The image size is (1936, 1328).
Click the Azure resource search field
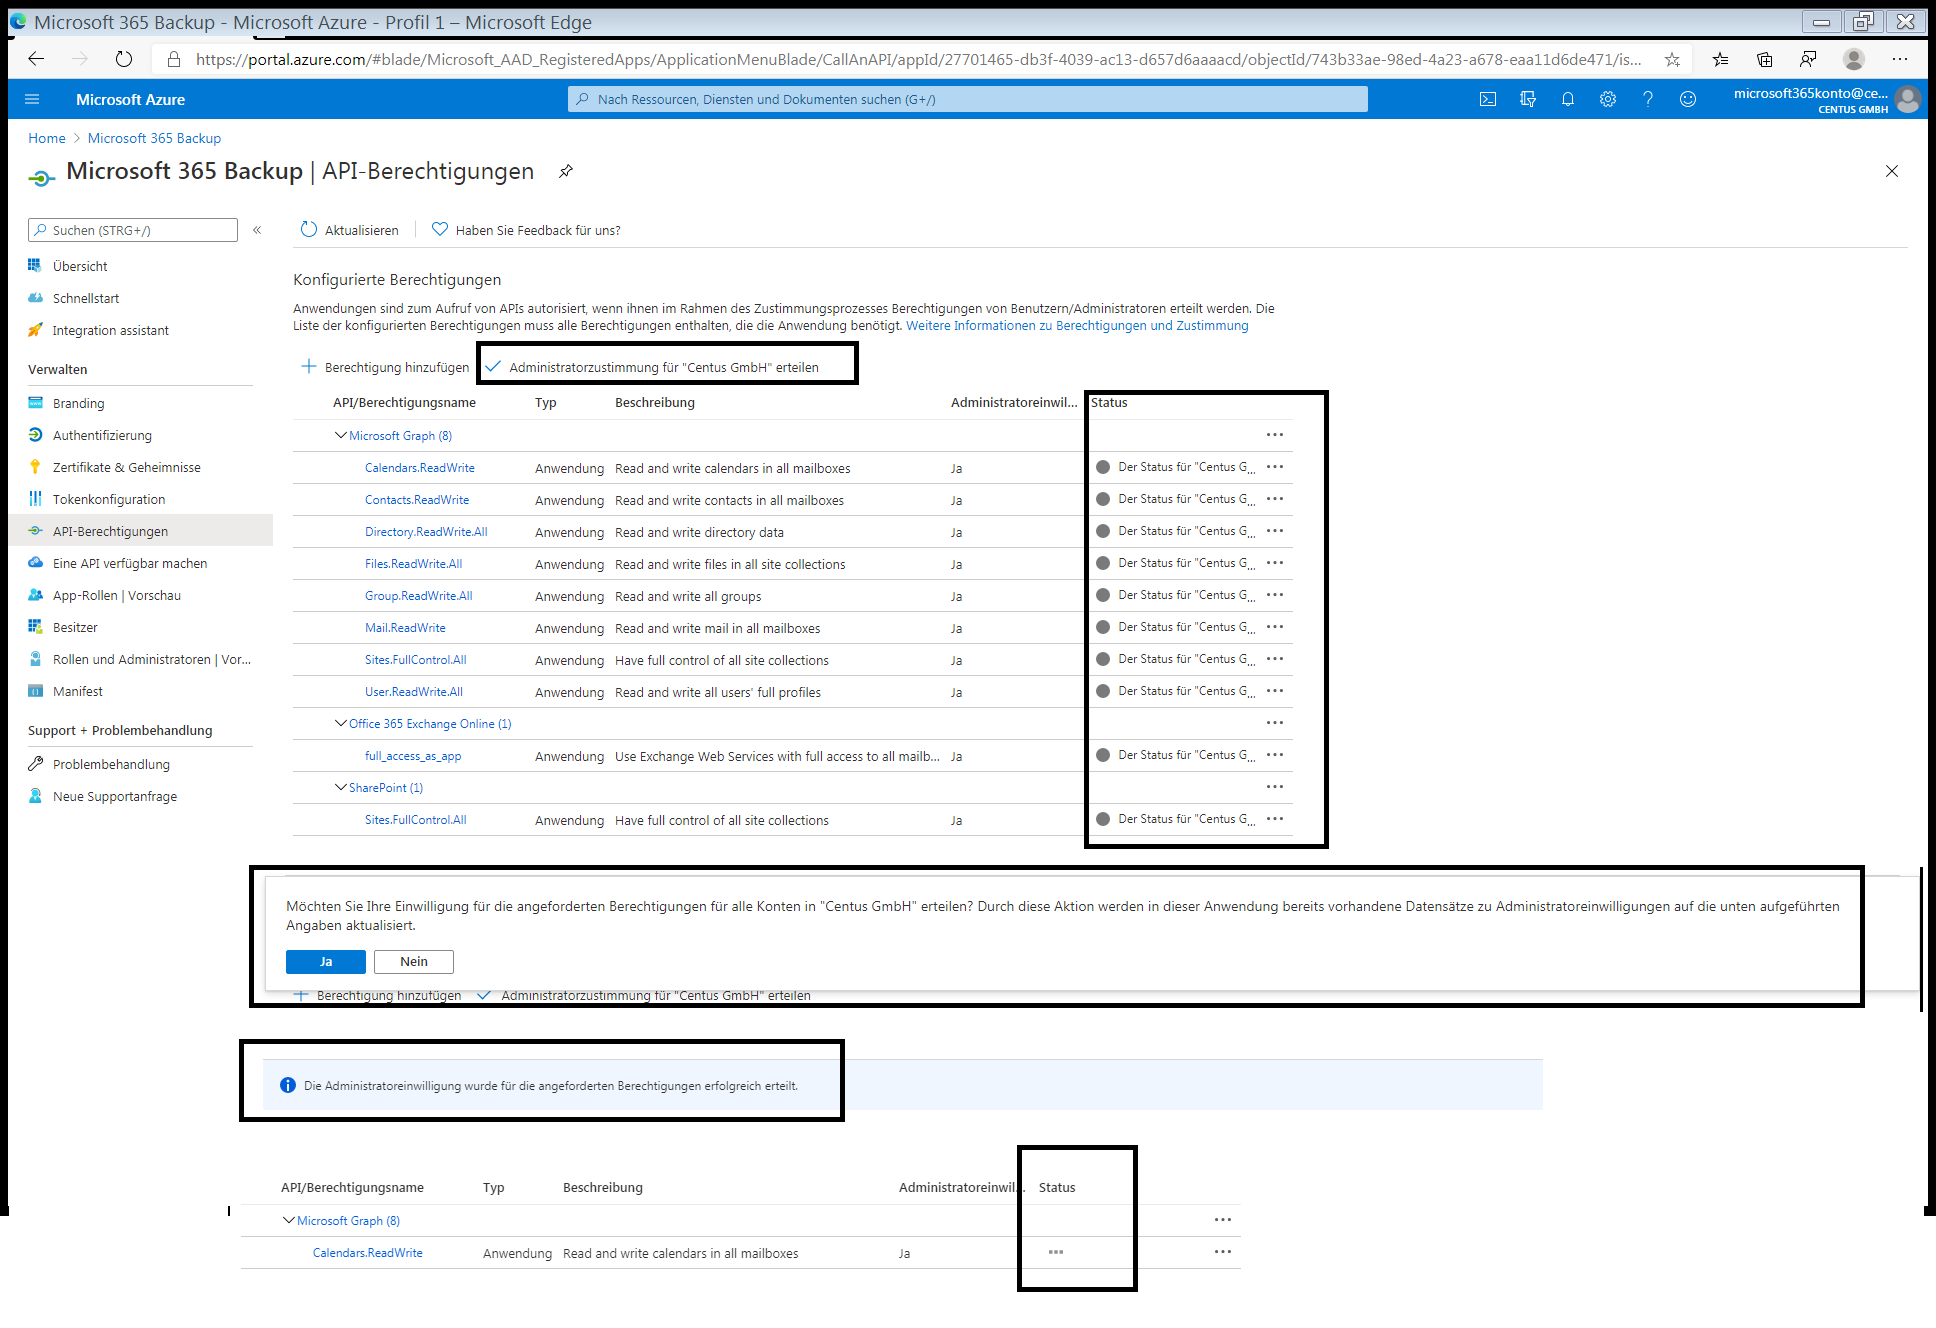(x=966, y=99)
